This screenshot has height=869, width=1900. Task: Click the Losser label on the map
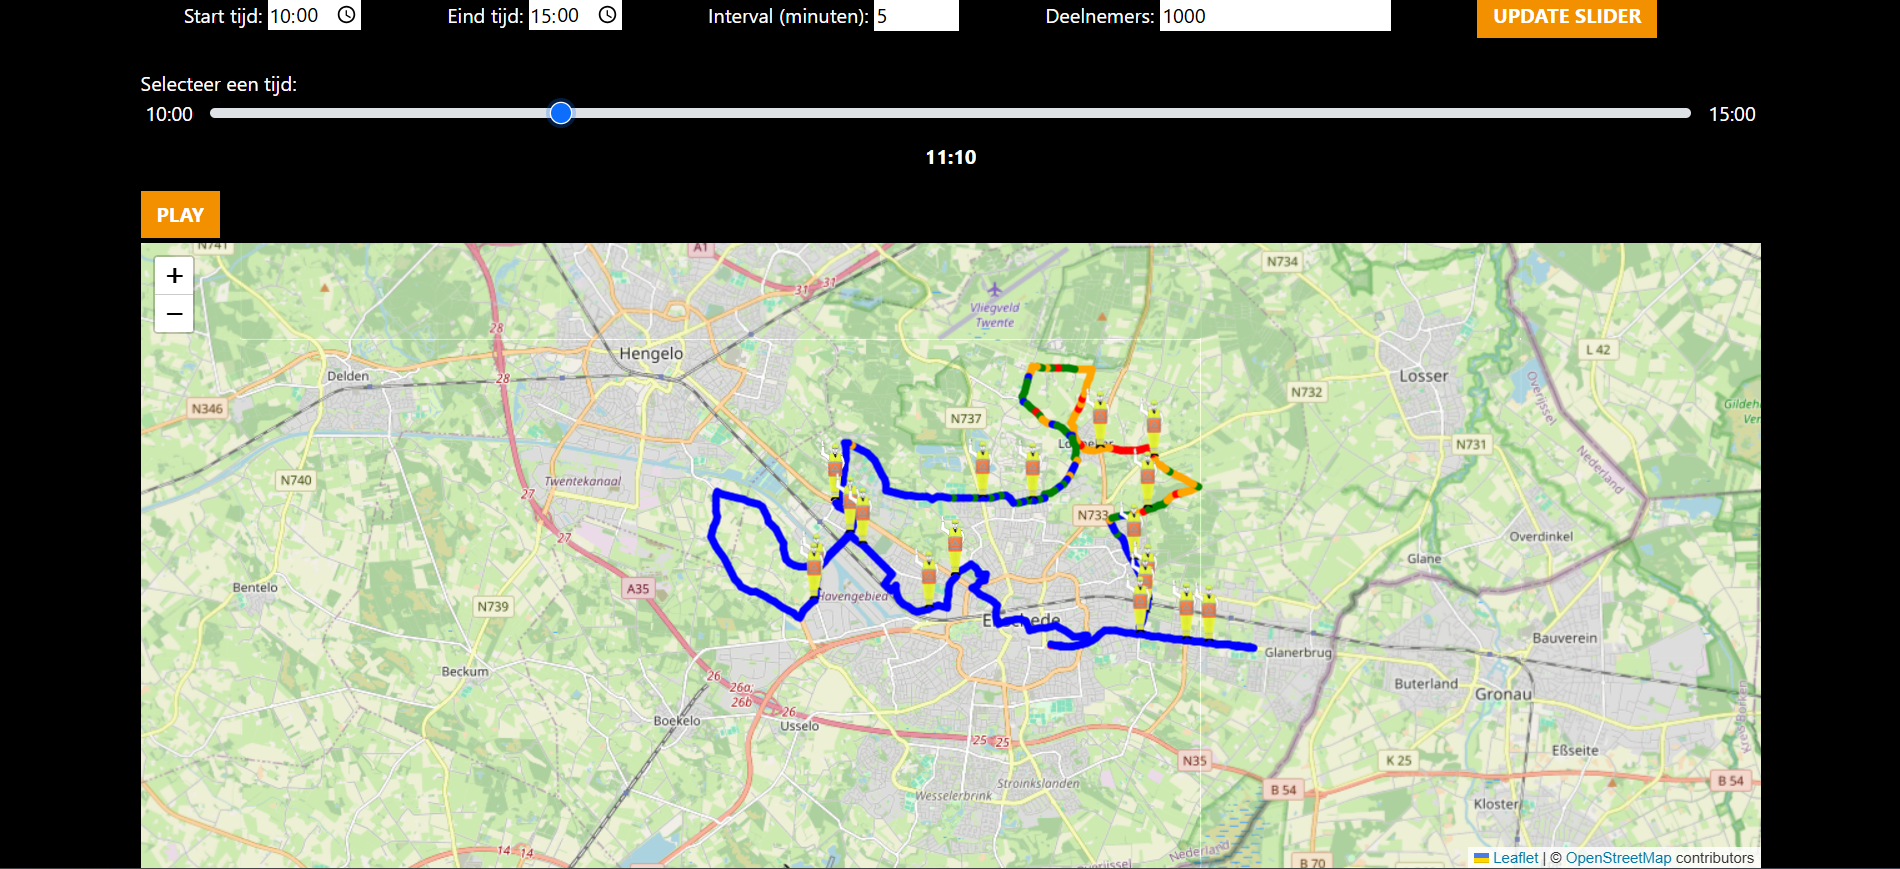tap(1423, 376)
